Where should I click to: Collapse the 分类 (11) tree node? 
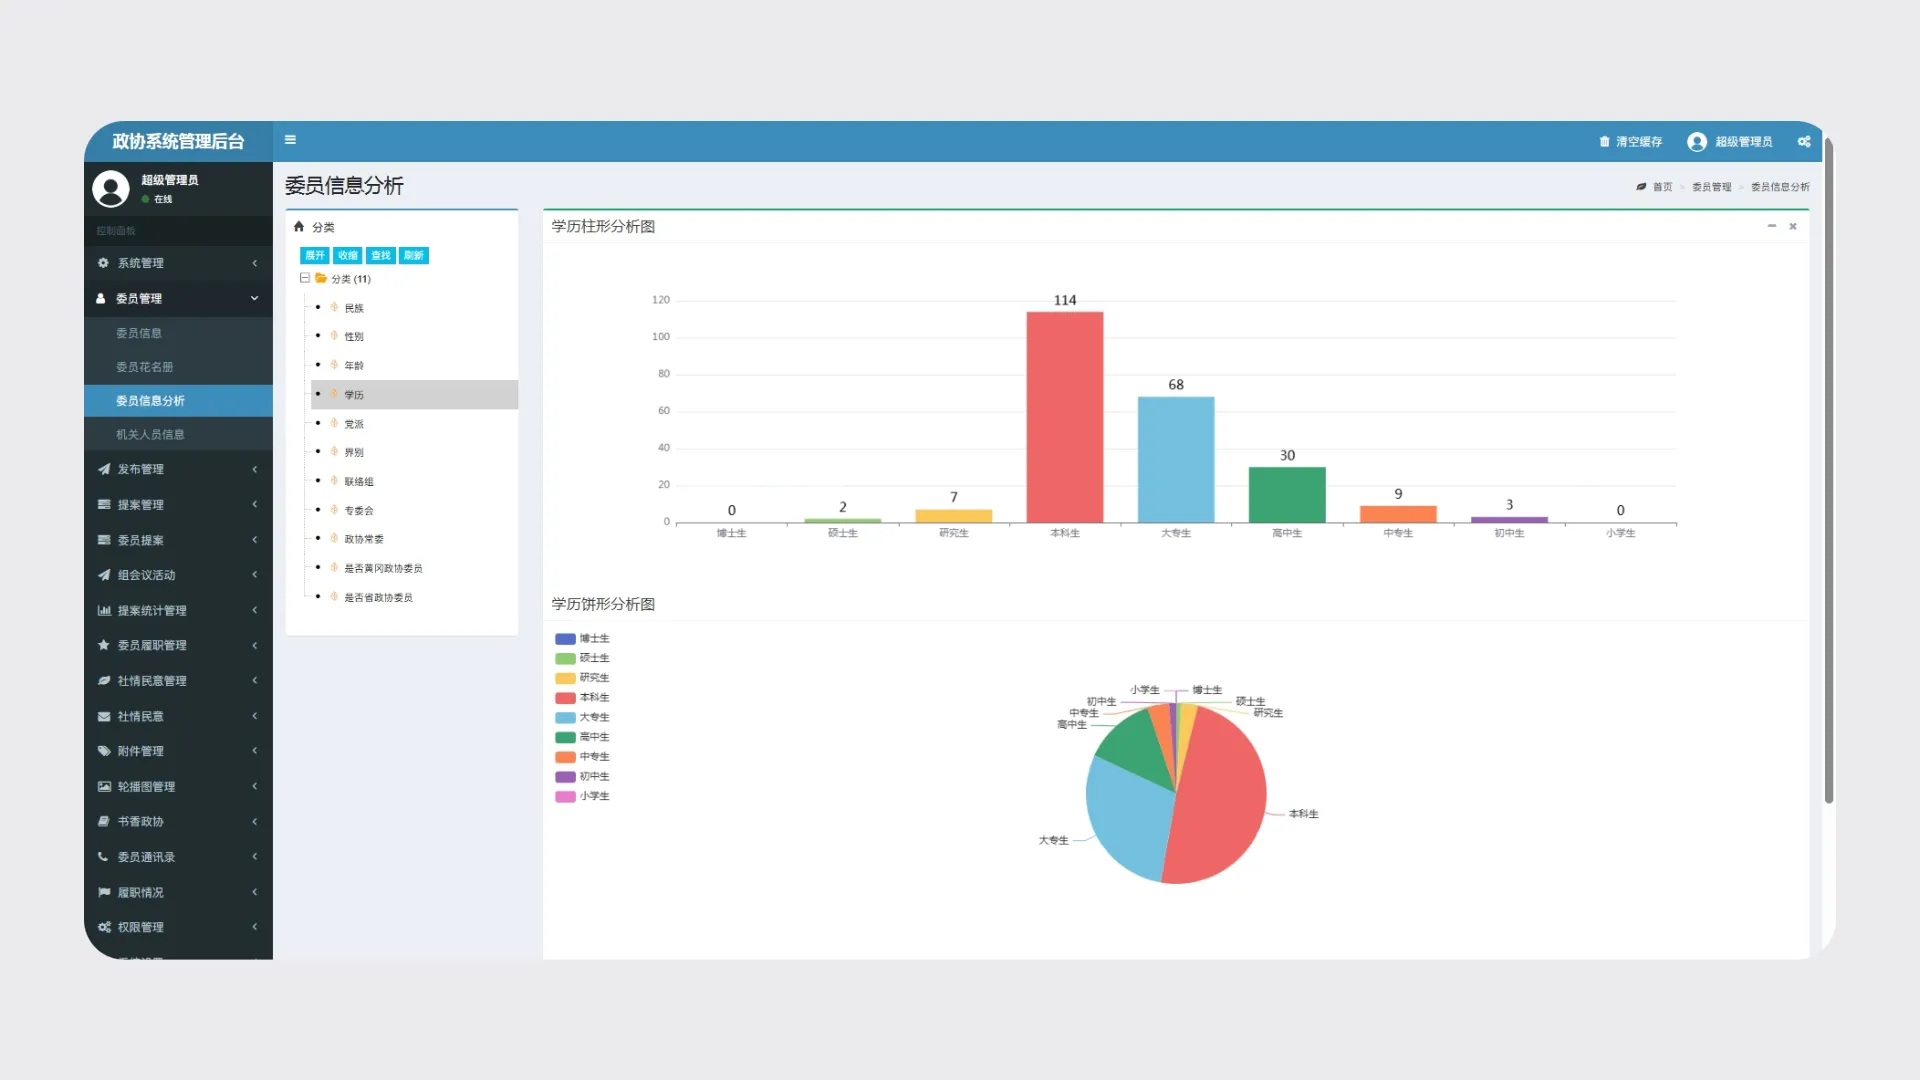[305, 279]
